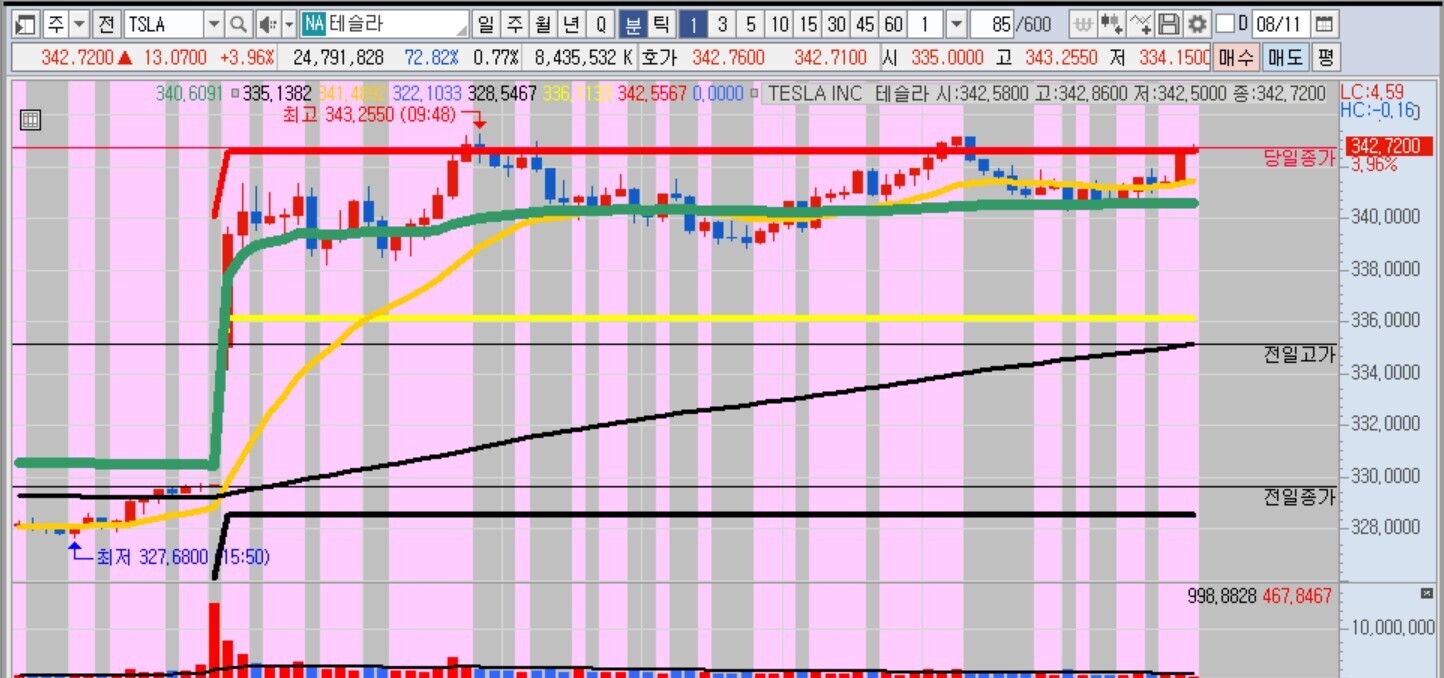Image resolution: width=1444 pixels, height=678 pixels.
Task: Switch chart to minute (분) period
Action: tap(633, 23)
